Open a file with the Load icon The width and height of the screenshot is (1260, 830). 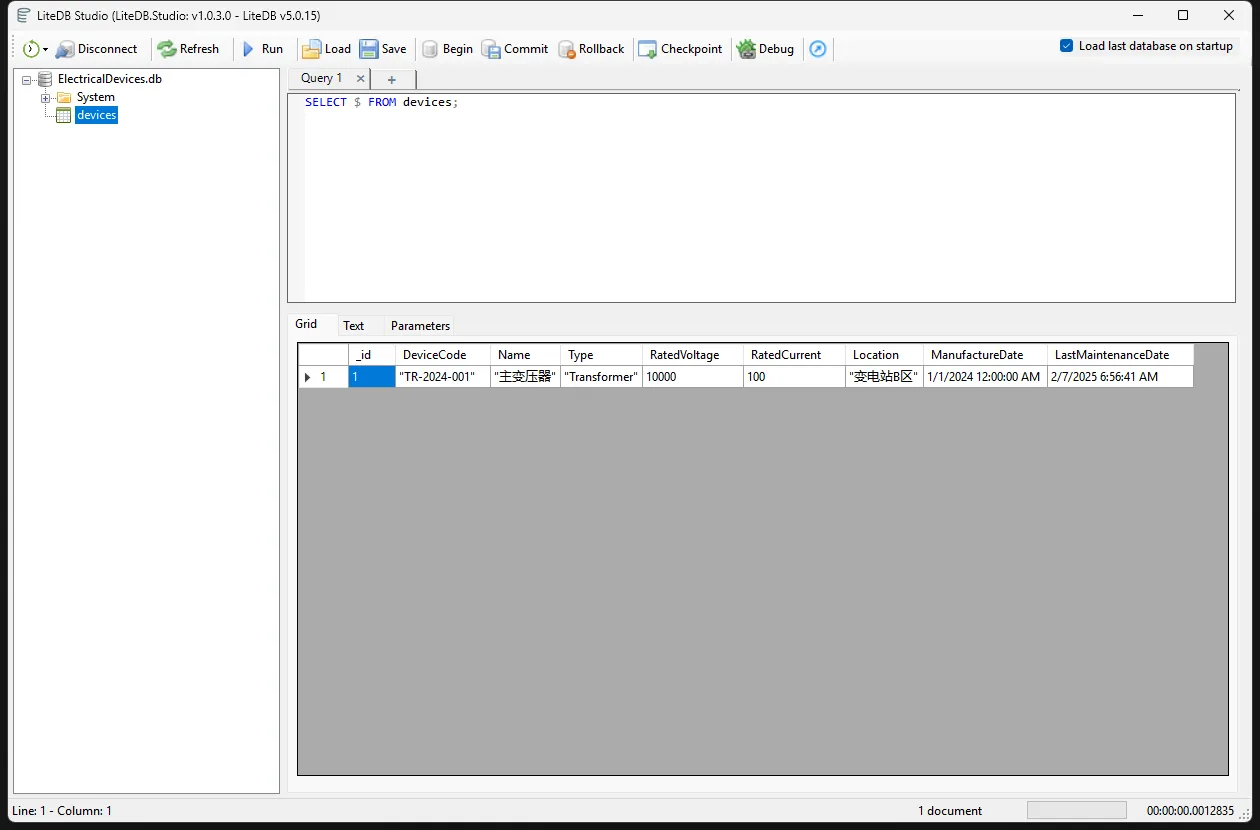[x=312, y=49]
